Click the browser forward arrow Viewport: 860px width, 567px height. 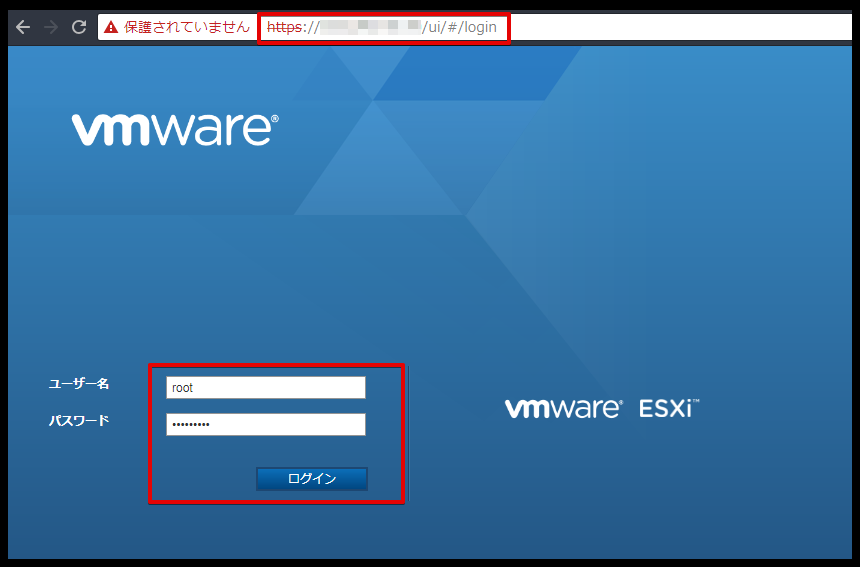coord(51,27)
